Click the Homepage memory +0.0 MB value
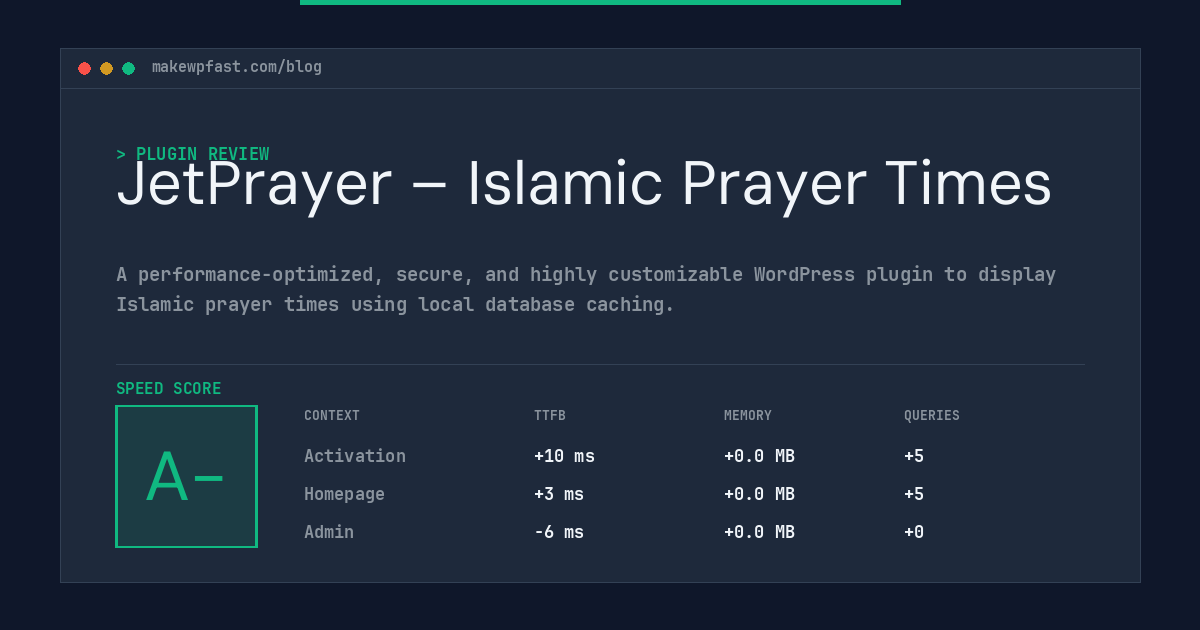 [759, 494]
